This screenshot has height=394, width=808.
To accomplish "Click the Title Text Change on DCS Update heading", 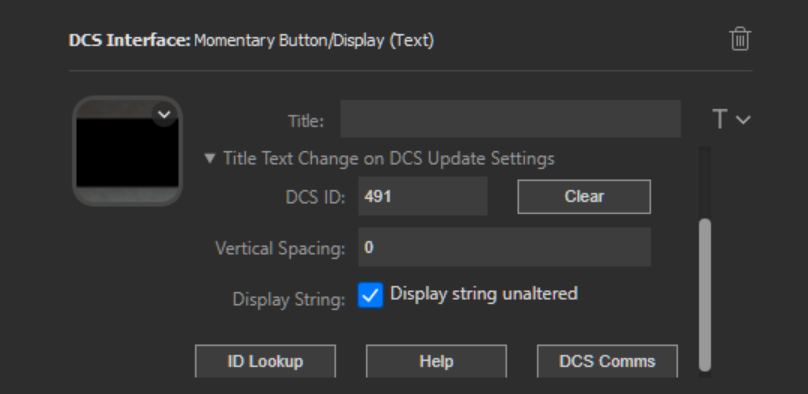I will (389, 159).
